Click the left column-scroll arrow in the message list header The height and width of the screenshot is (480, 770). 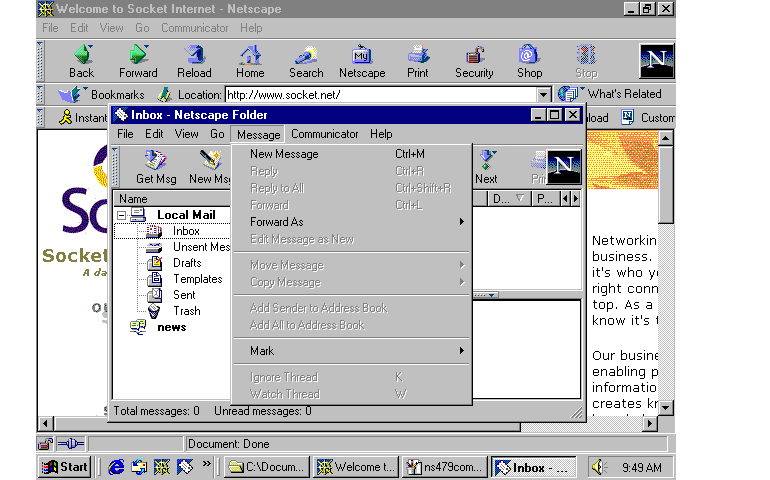[565, 198]
